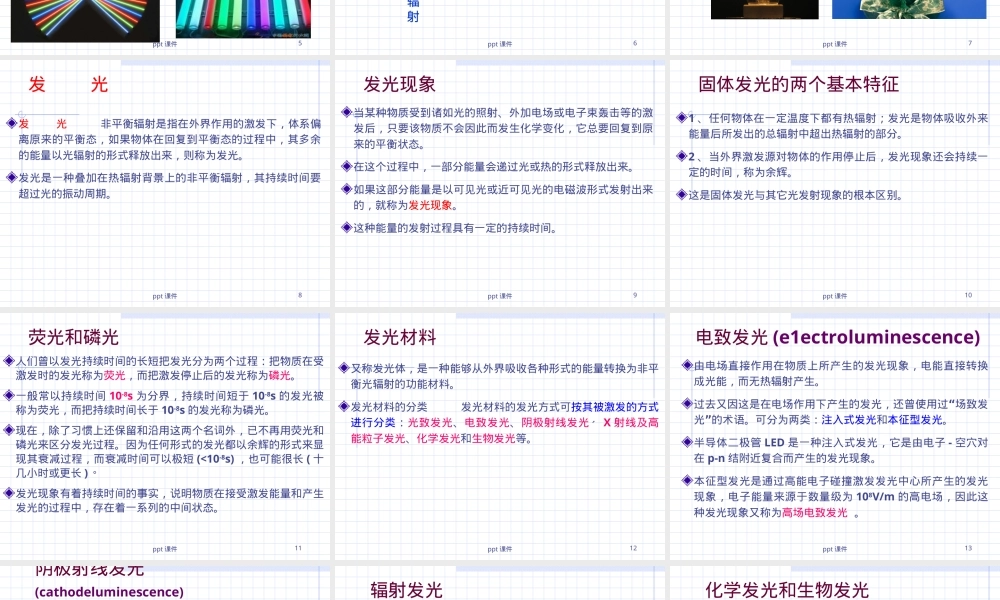Viewport: 1000px width, 600px height.
Task: Click the page number 10 in slide footer
Action: 968,295
